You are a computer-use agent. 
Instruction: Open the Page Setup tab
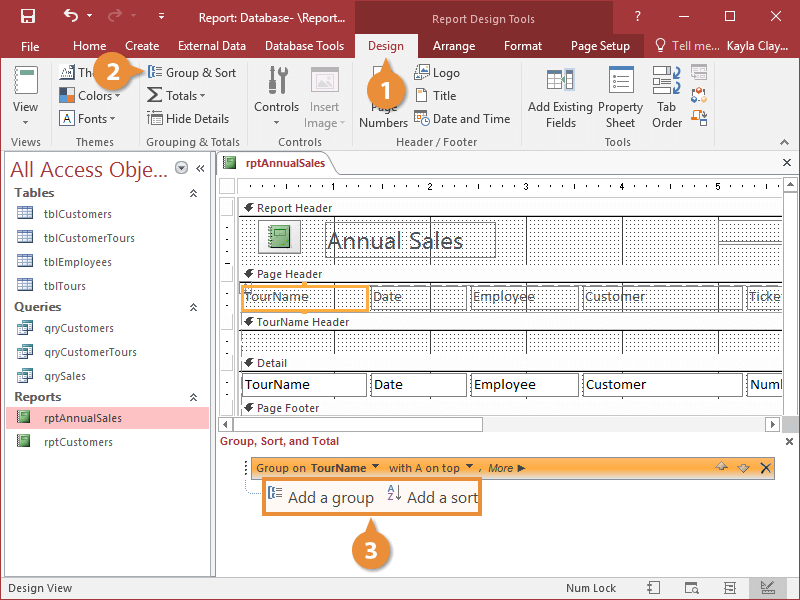click(x=600, y=46)
